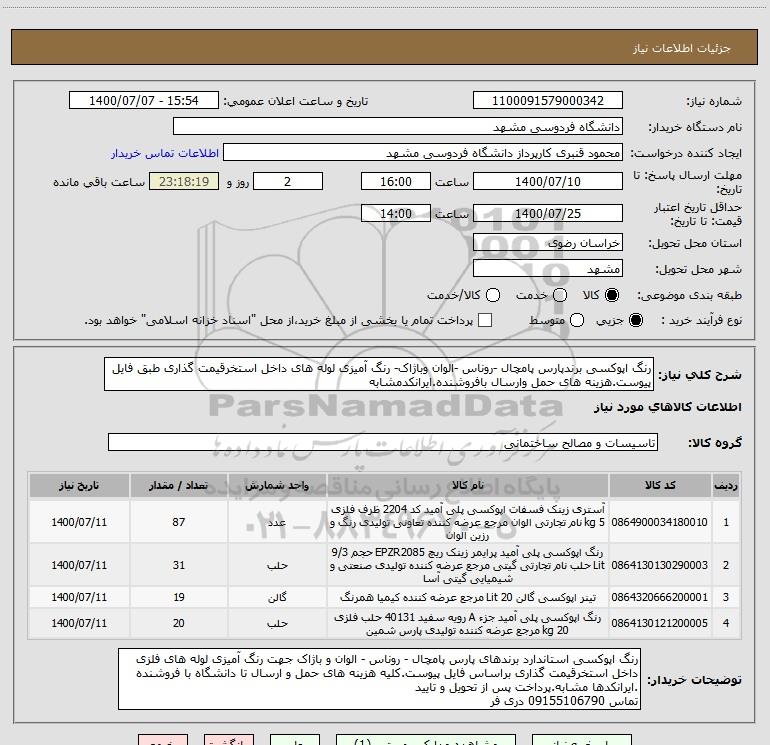Click the date 1400/07/11 in row 3

(79, 597)
